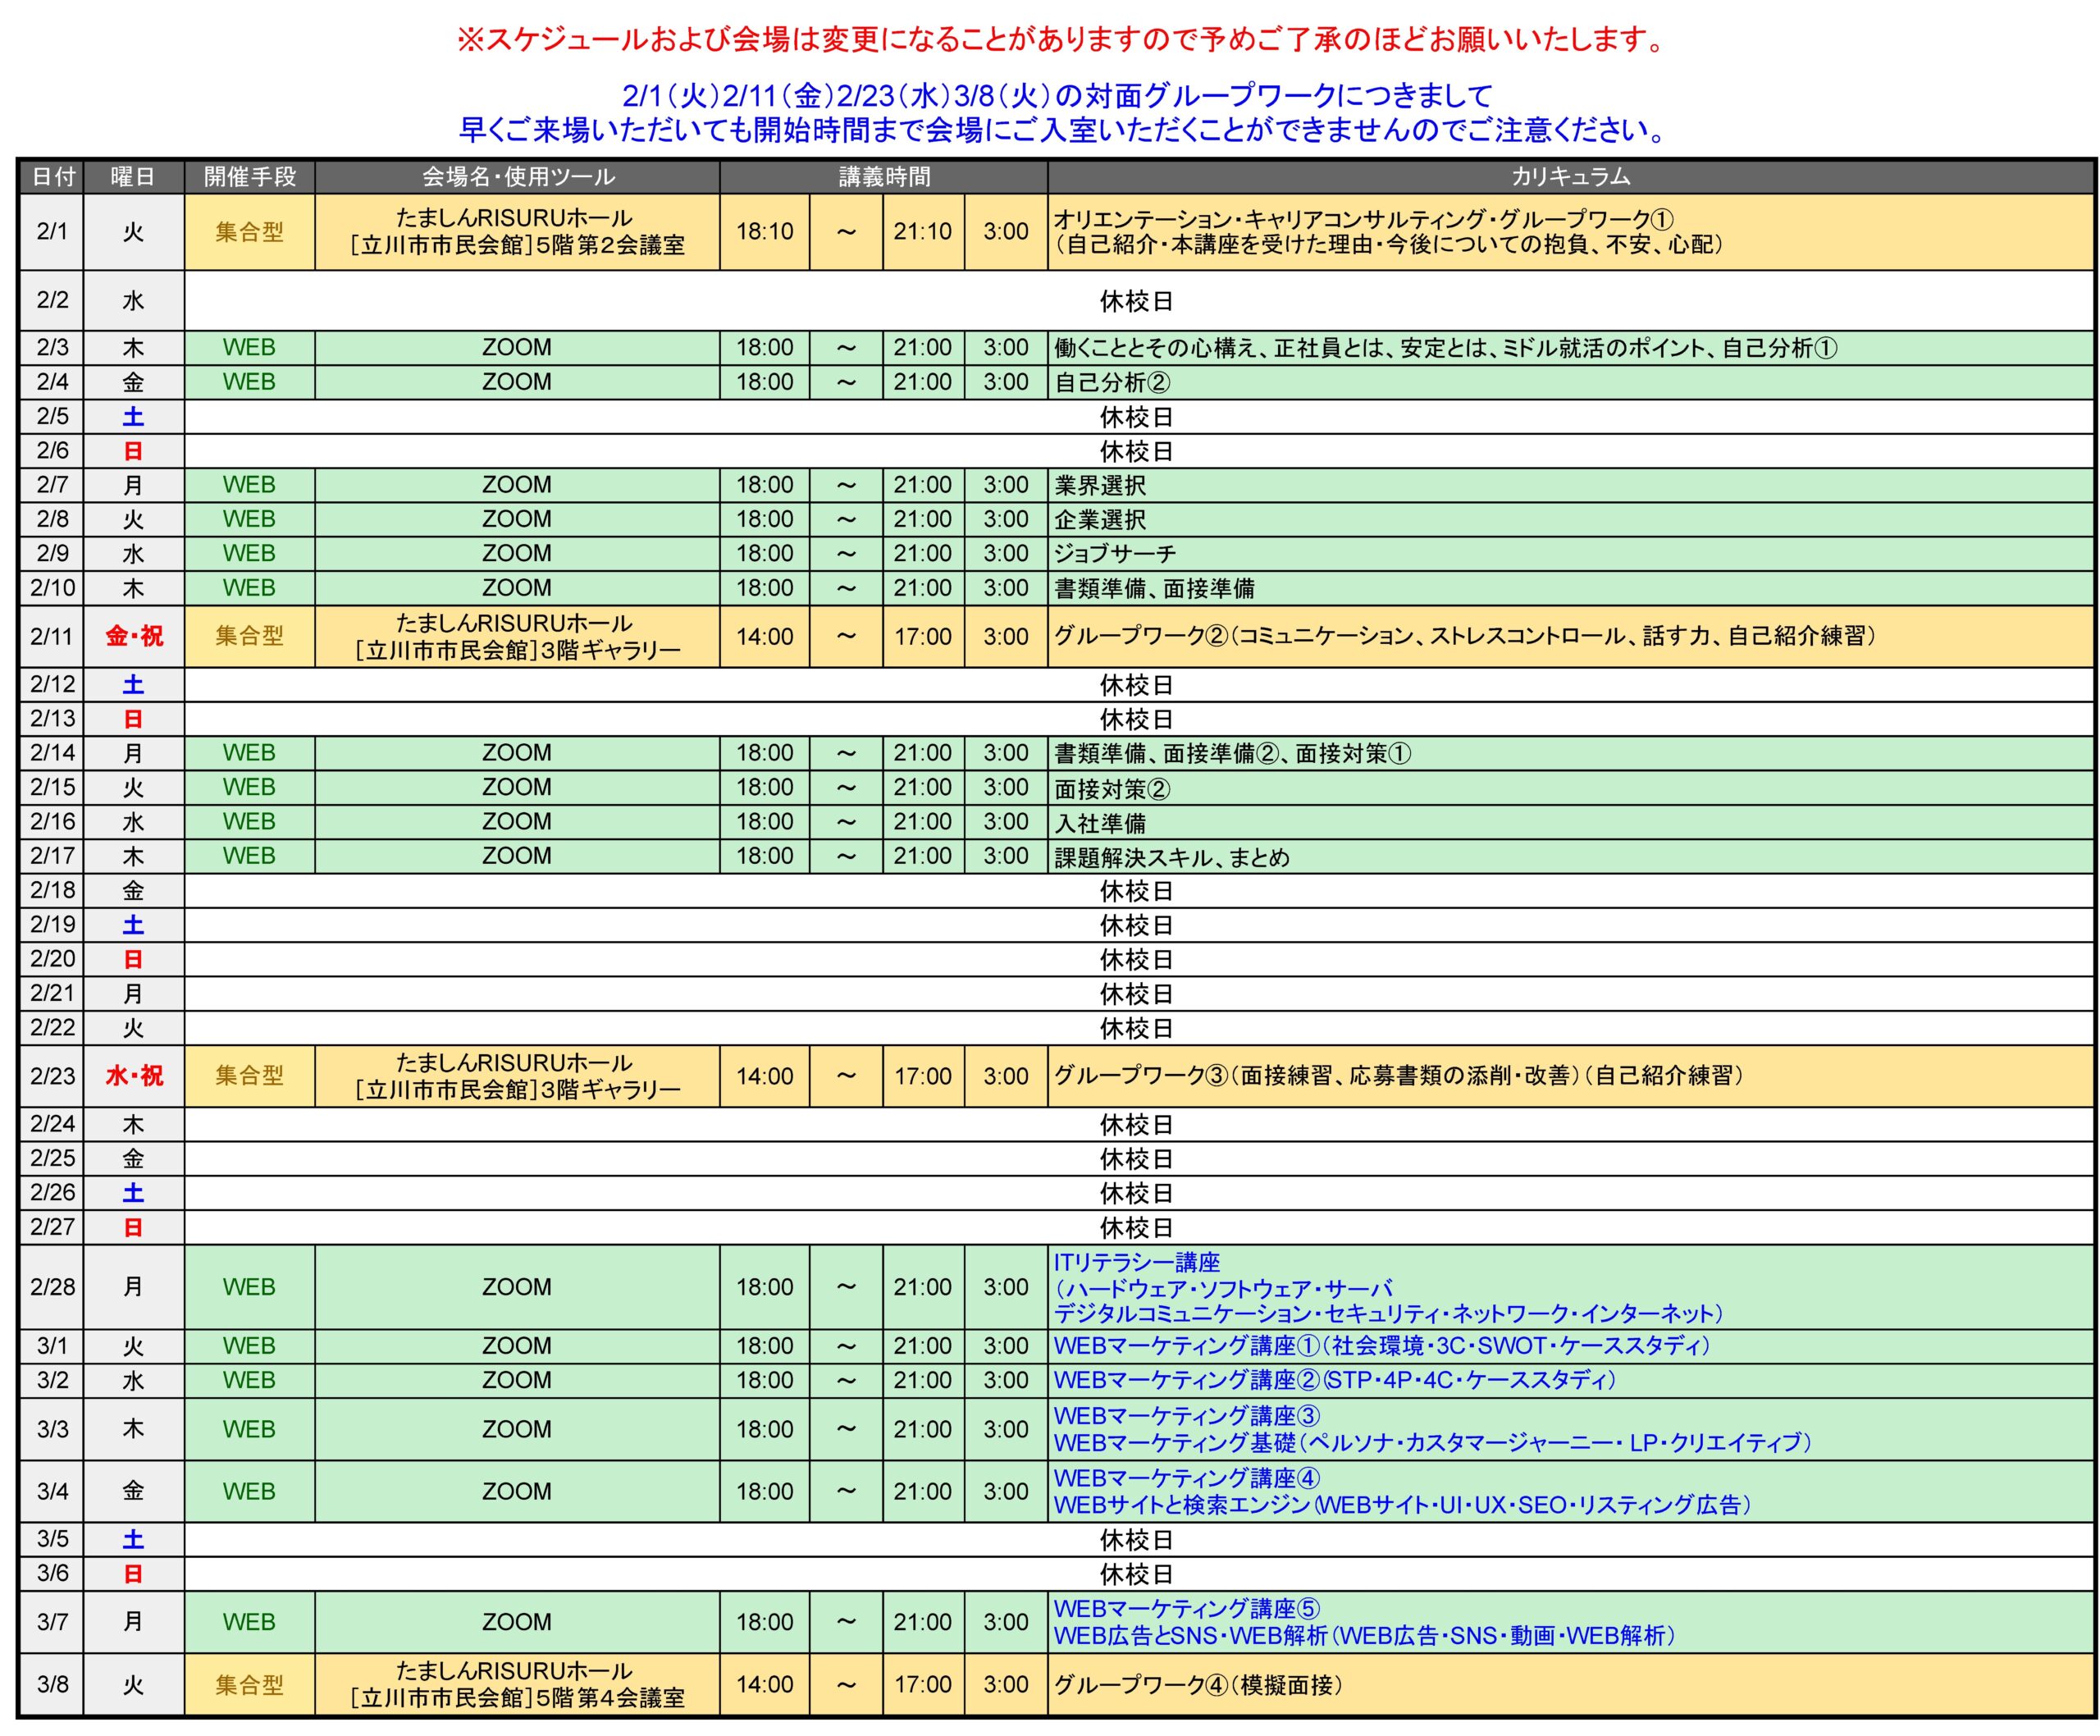Select the 2/14 curriculum cell 面接対策①
The width and height of the screenshot is (2100, 1736).
[1571, 753]
